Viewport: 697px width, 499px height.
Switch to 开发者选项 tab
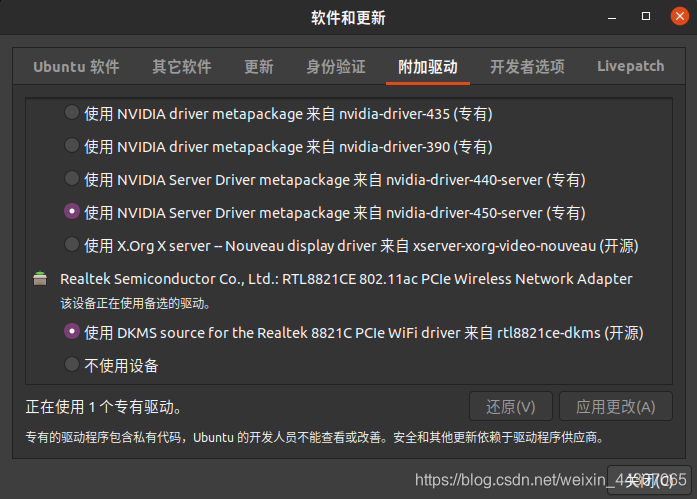pos(527,67)
